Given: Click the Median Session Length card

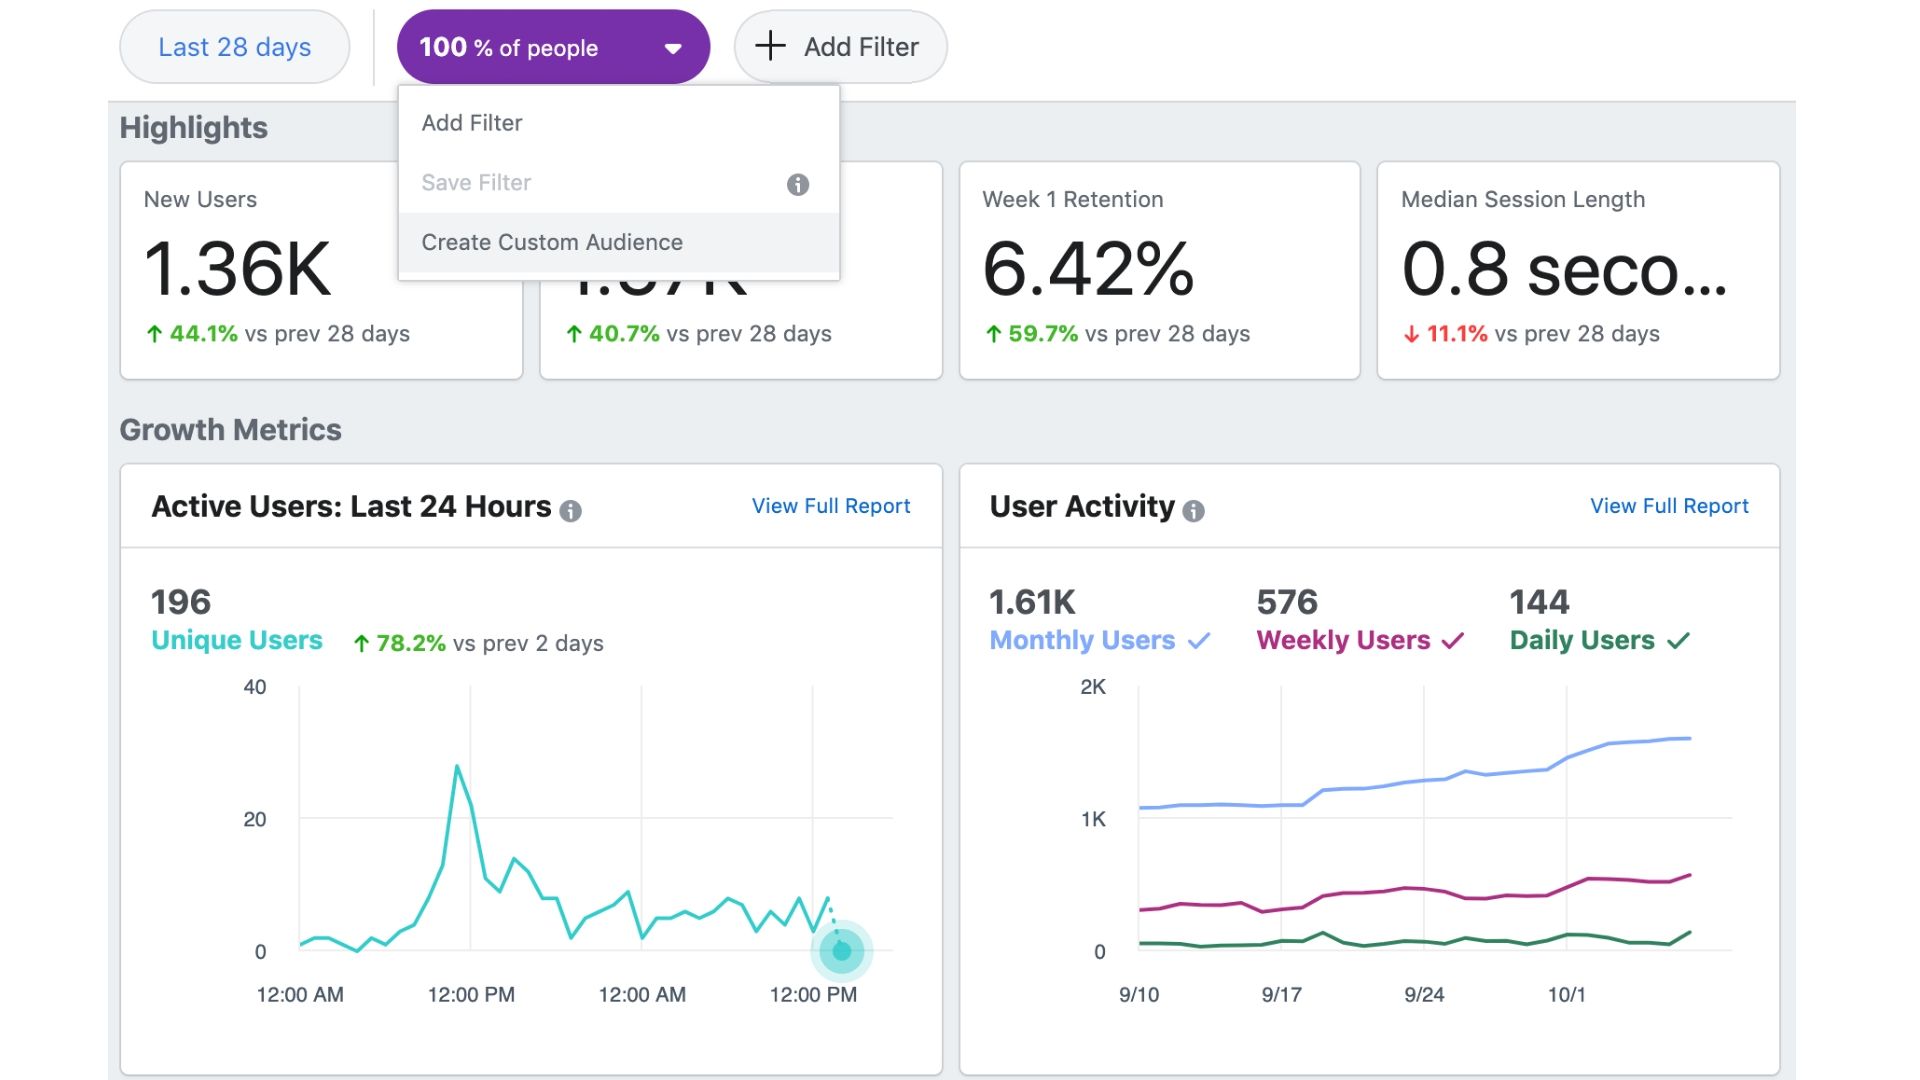Looking at the screenshot, I should click(x=1578, y=270).
